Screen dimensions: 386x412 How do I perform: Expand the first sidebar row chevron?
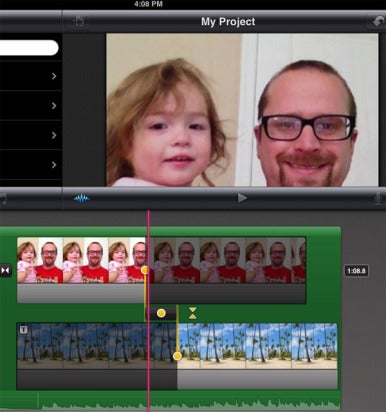54,76
